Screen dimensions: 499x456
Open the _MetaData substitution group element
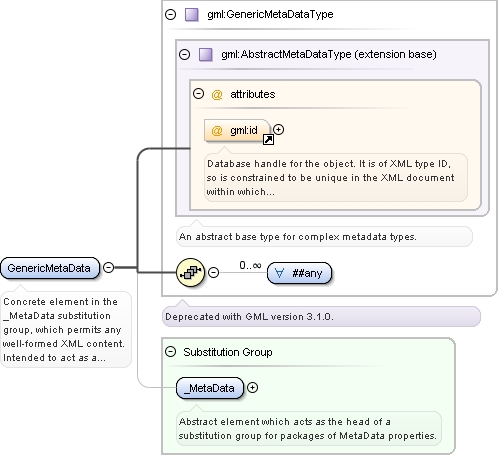[x=210, y=388]
